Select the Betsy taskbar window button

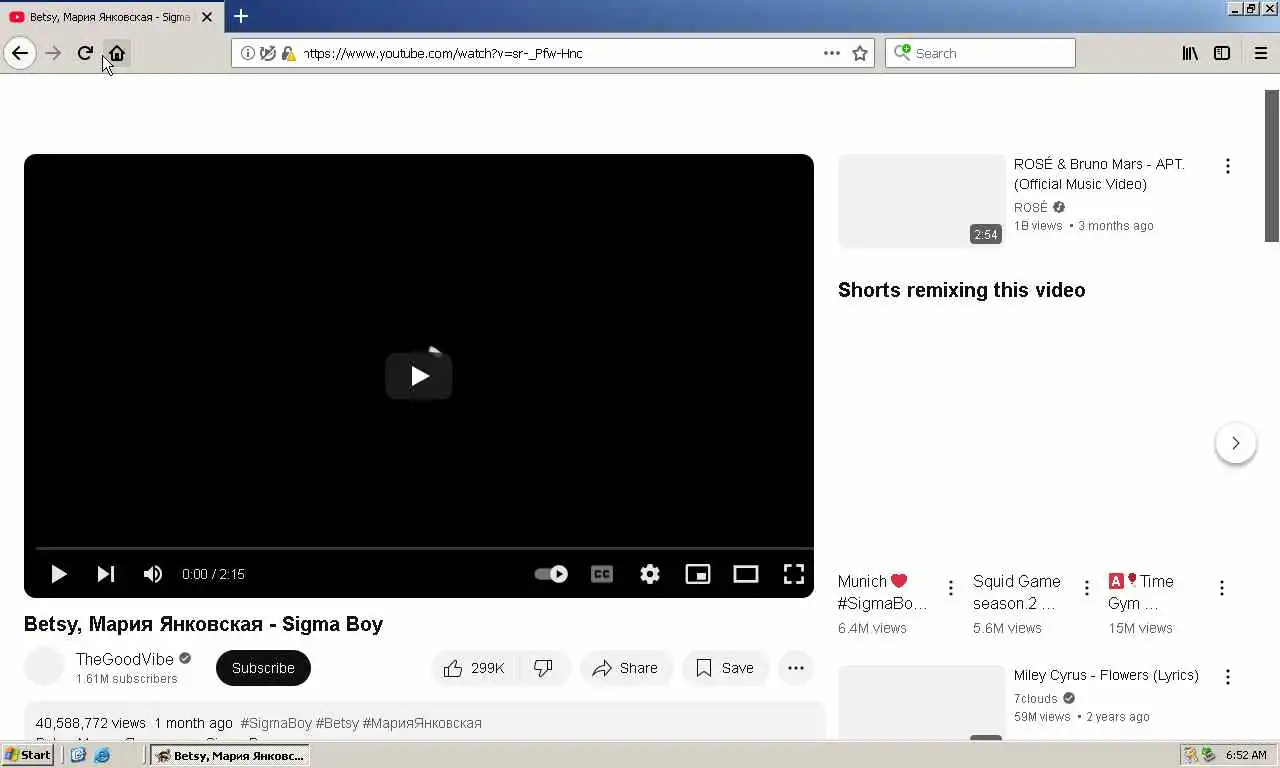[x=230, y=755]
